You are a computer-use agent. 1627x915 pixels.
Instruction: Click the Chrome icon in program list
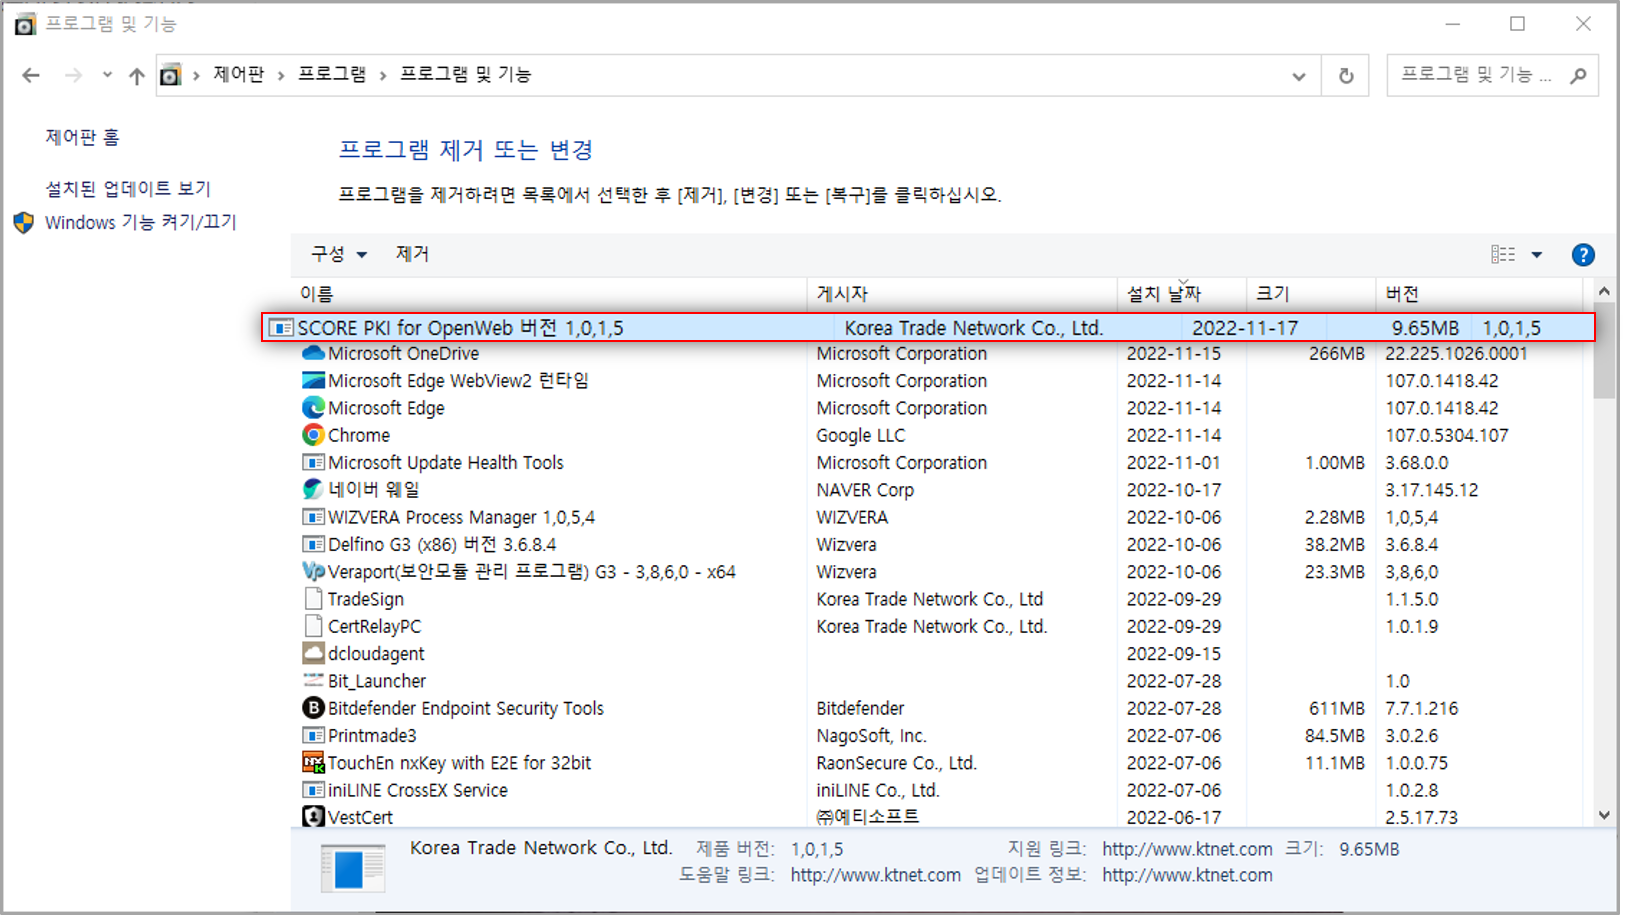313,435
